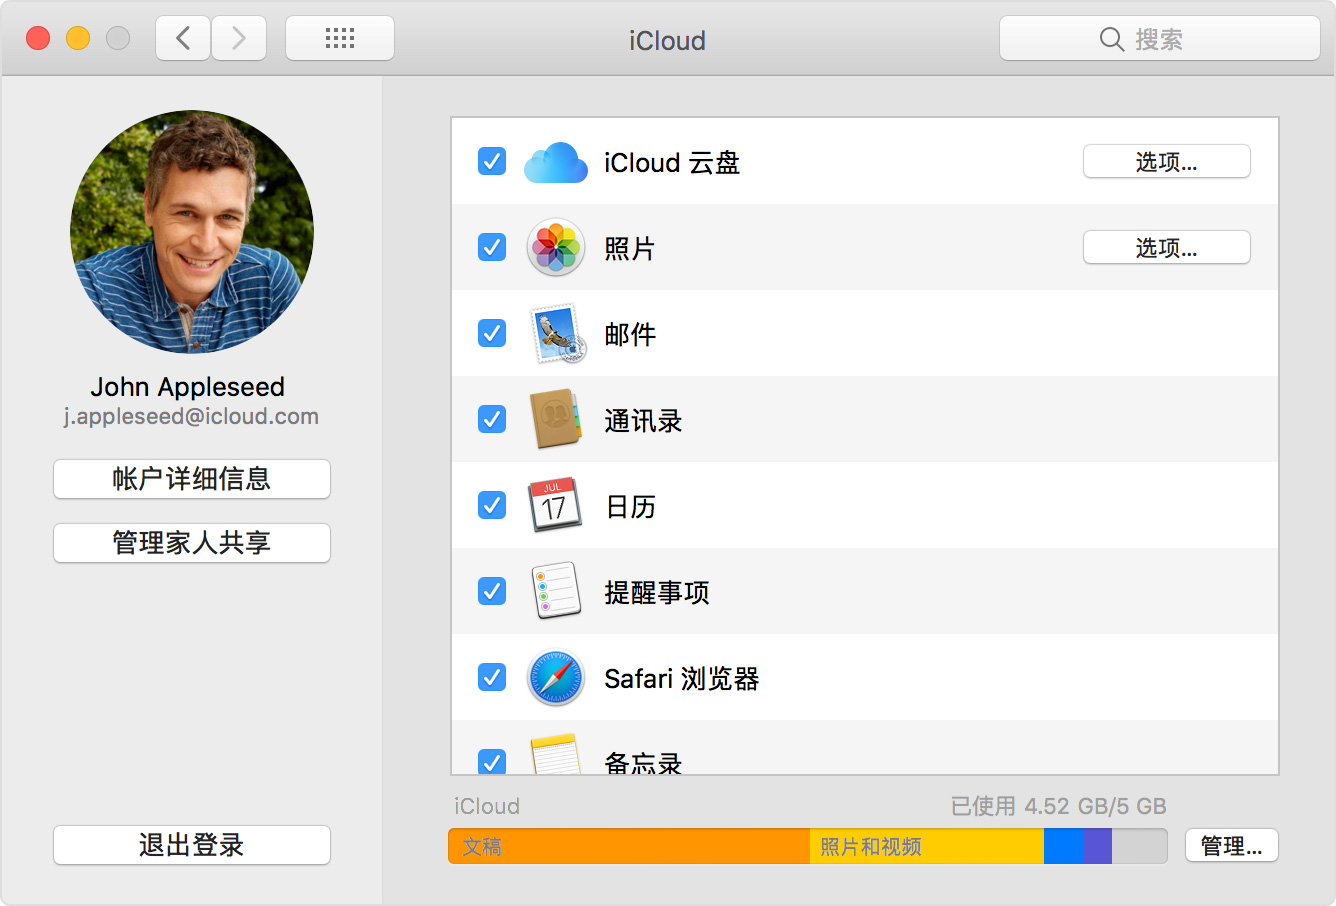Click 退出登录 to sign out

[x=191, y=845]
